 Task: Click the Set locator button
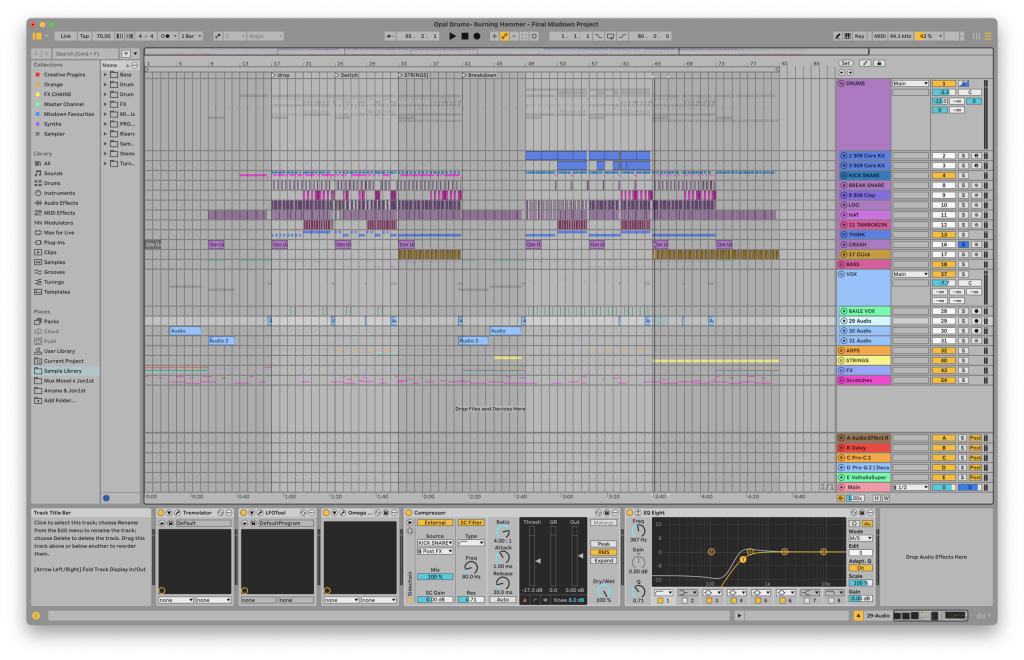845,63
